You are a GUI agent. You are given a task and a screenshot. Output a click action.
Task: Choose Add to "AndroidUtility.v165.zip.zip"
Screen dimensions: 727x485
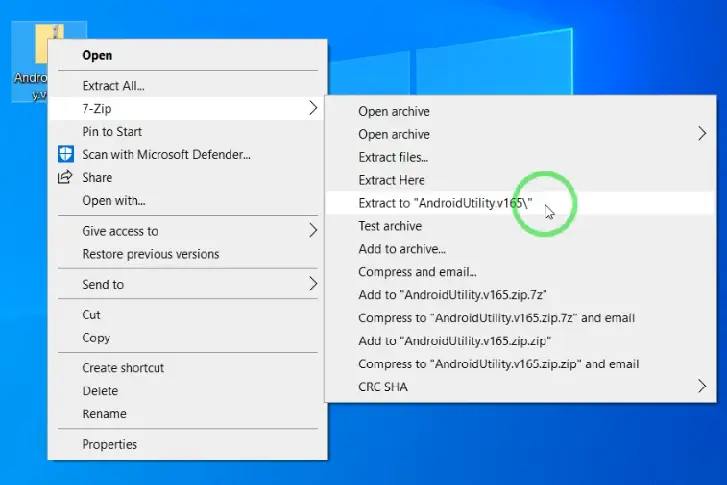(x=521, y=341)
